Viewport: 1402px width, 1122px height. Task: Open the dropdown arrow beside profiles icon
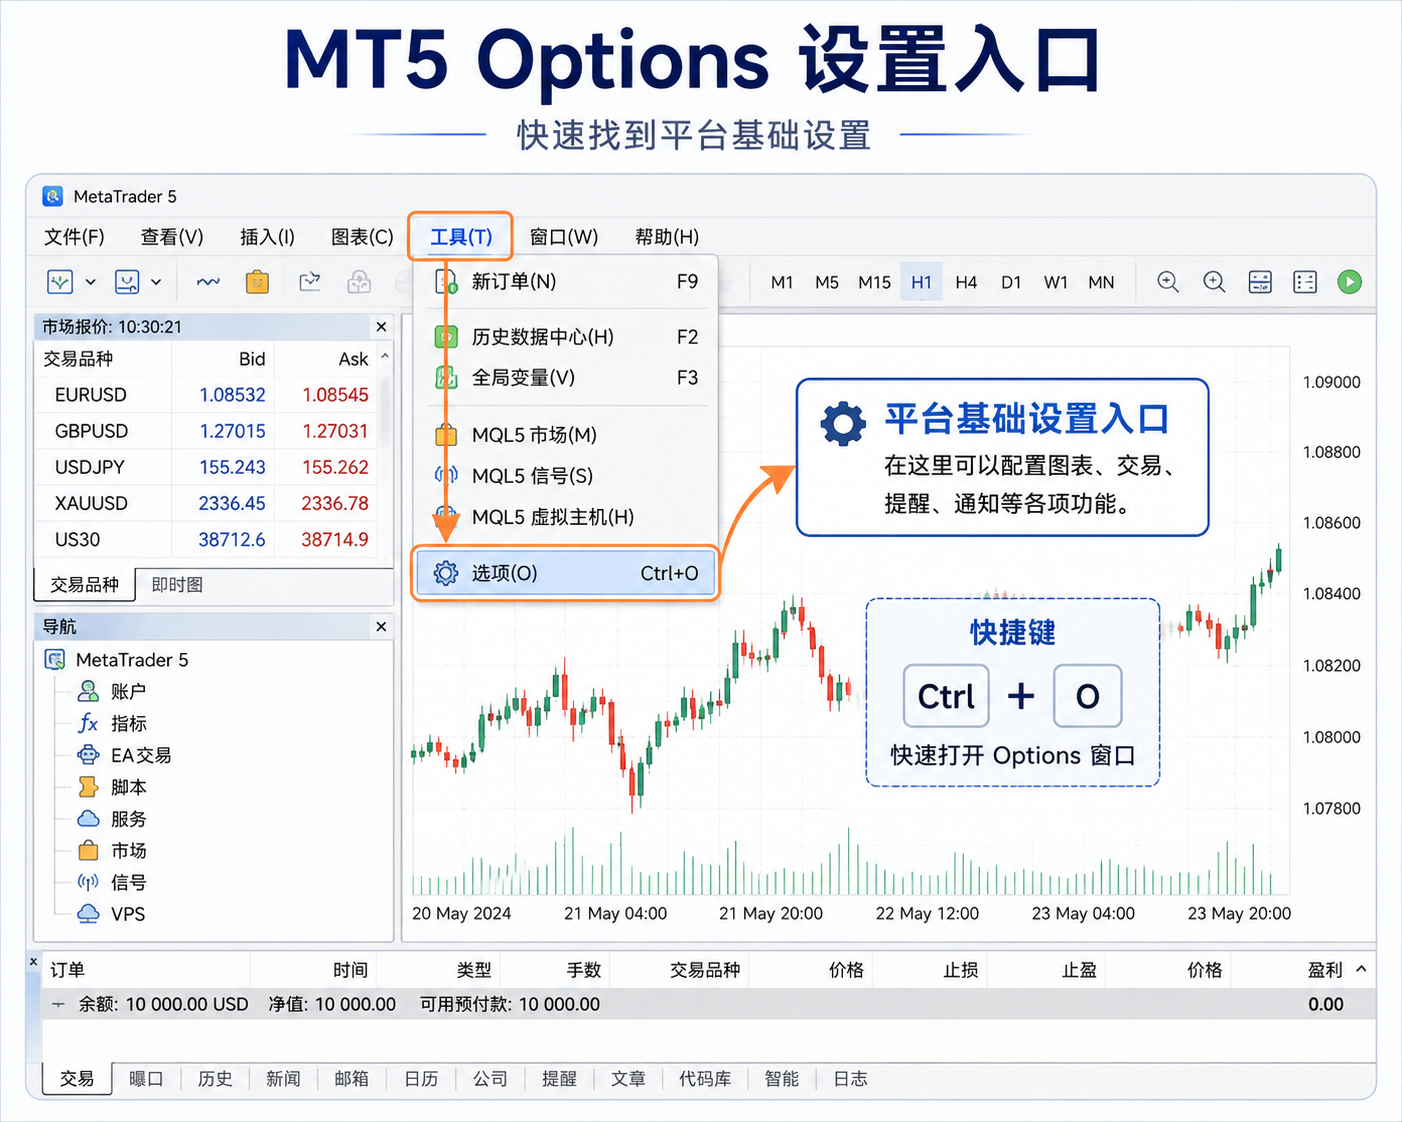pyautogui.click(x=156, y=282)
